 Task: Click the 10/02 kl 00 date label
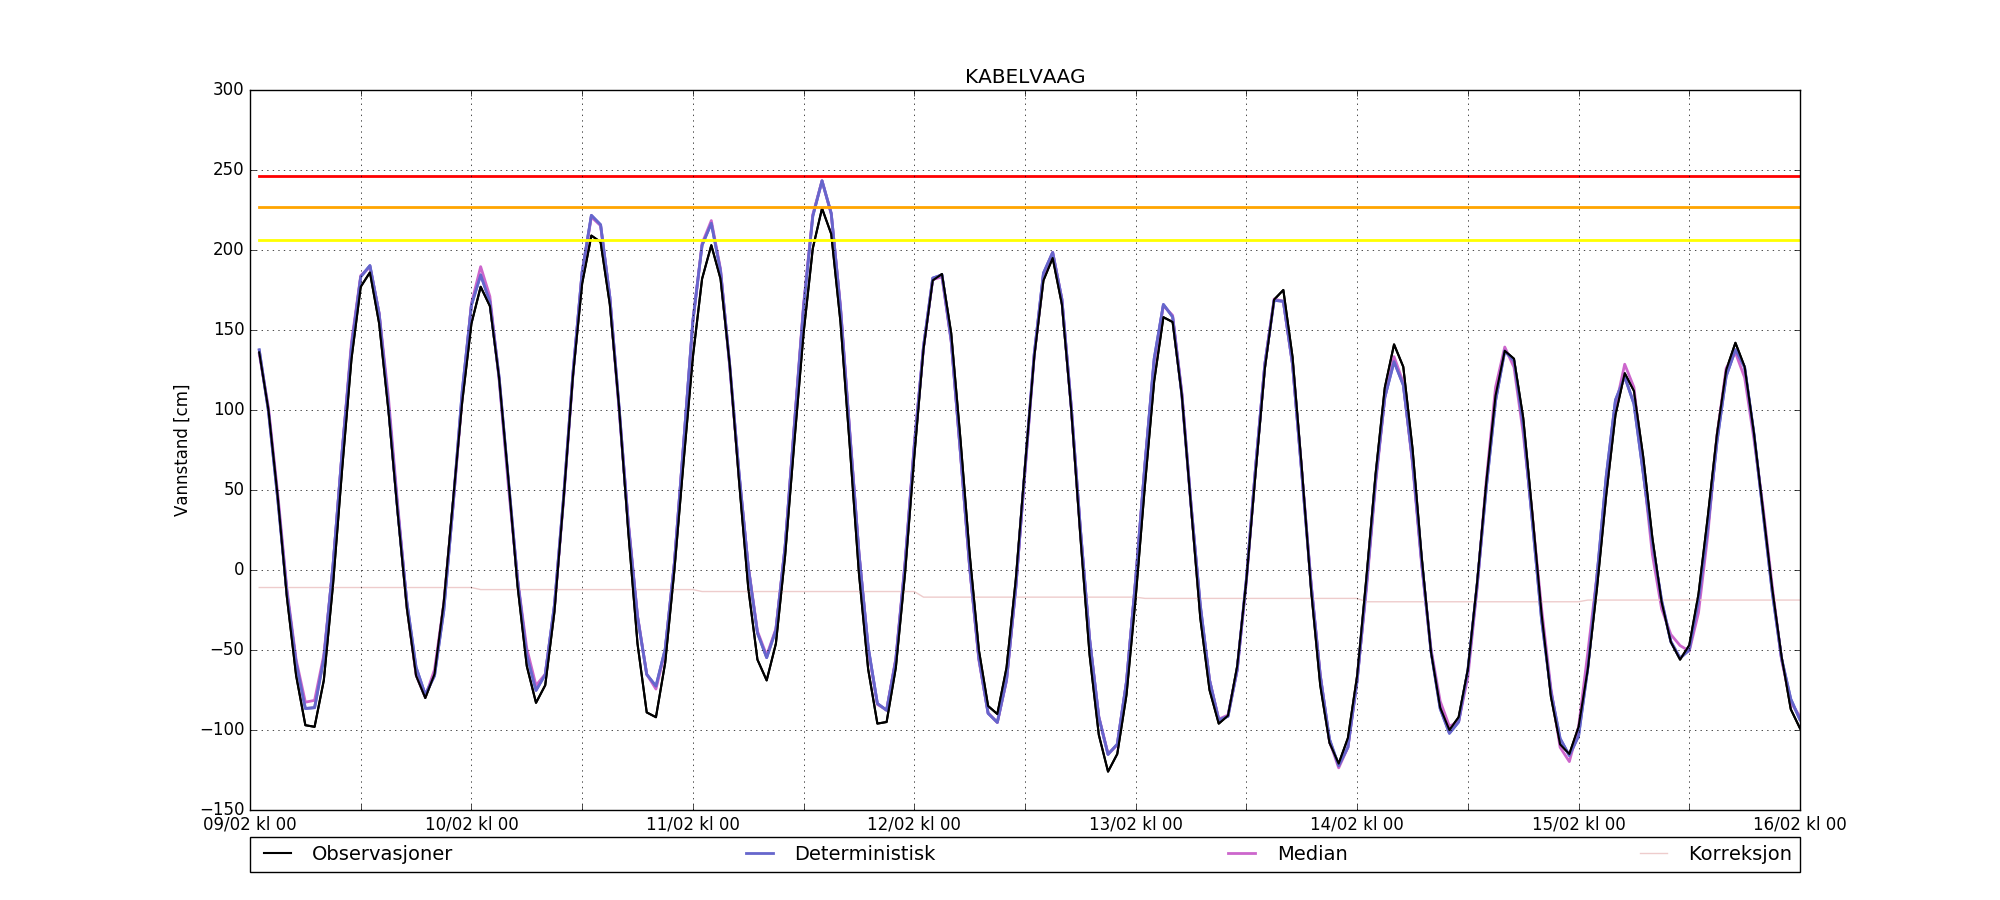click(x=472, y=825)
